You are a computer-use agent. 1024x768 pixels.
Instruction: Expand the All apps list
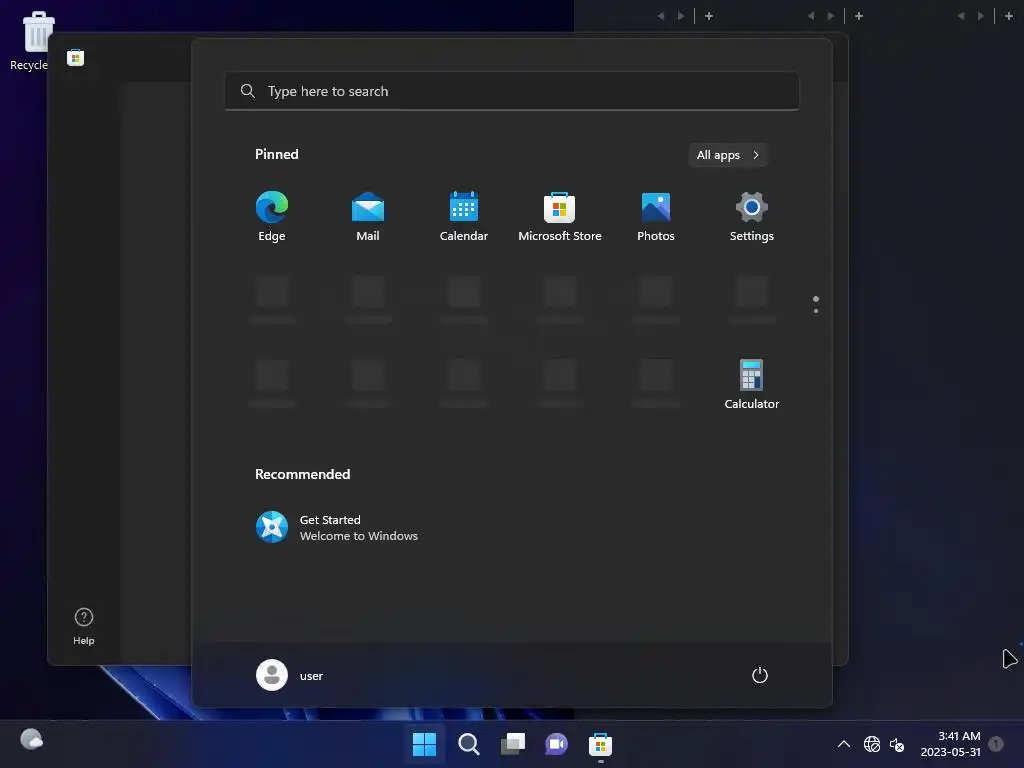(728, 155)
